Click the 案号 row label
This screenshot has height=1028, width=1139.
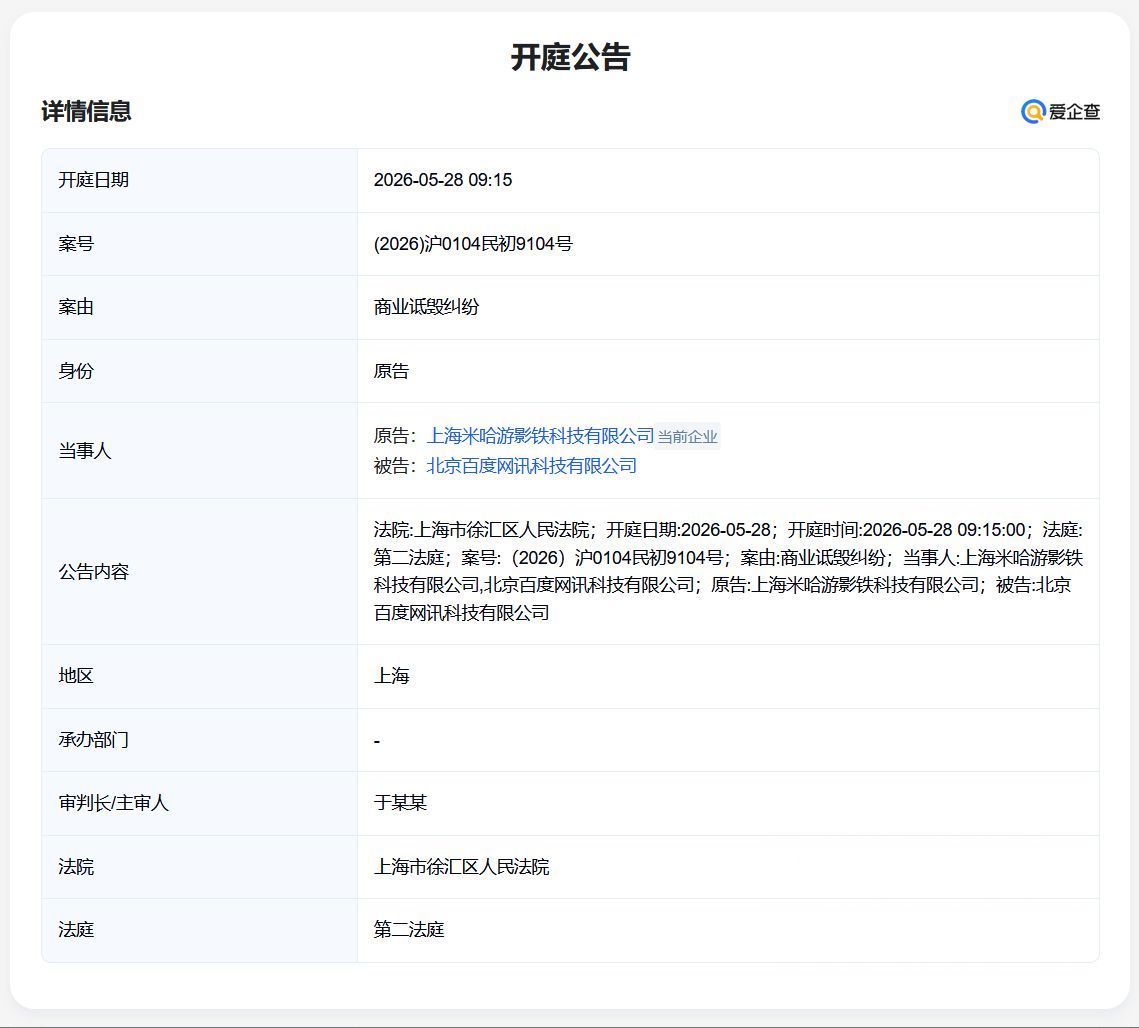click(76, 243)
